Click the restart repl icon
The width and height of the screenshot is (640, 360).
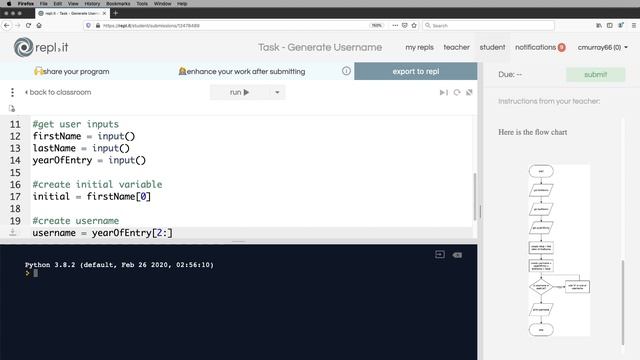[457, 93]
